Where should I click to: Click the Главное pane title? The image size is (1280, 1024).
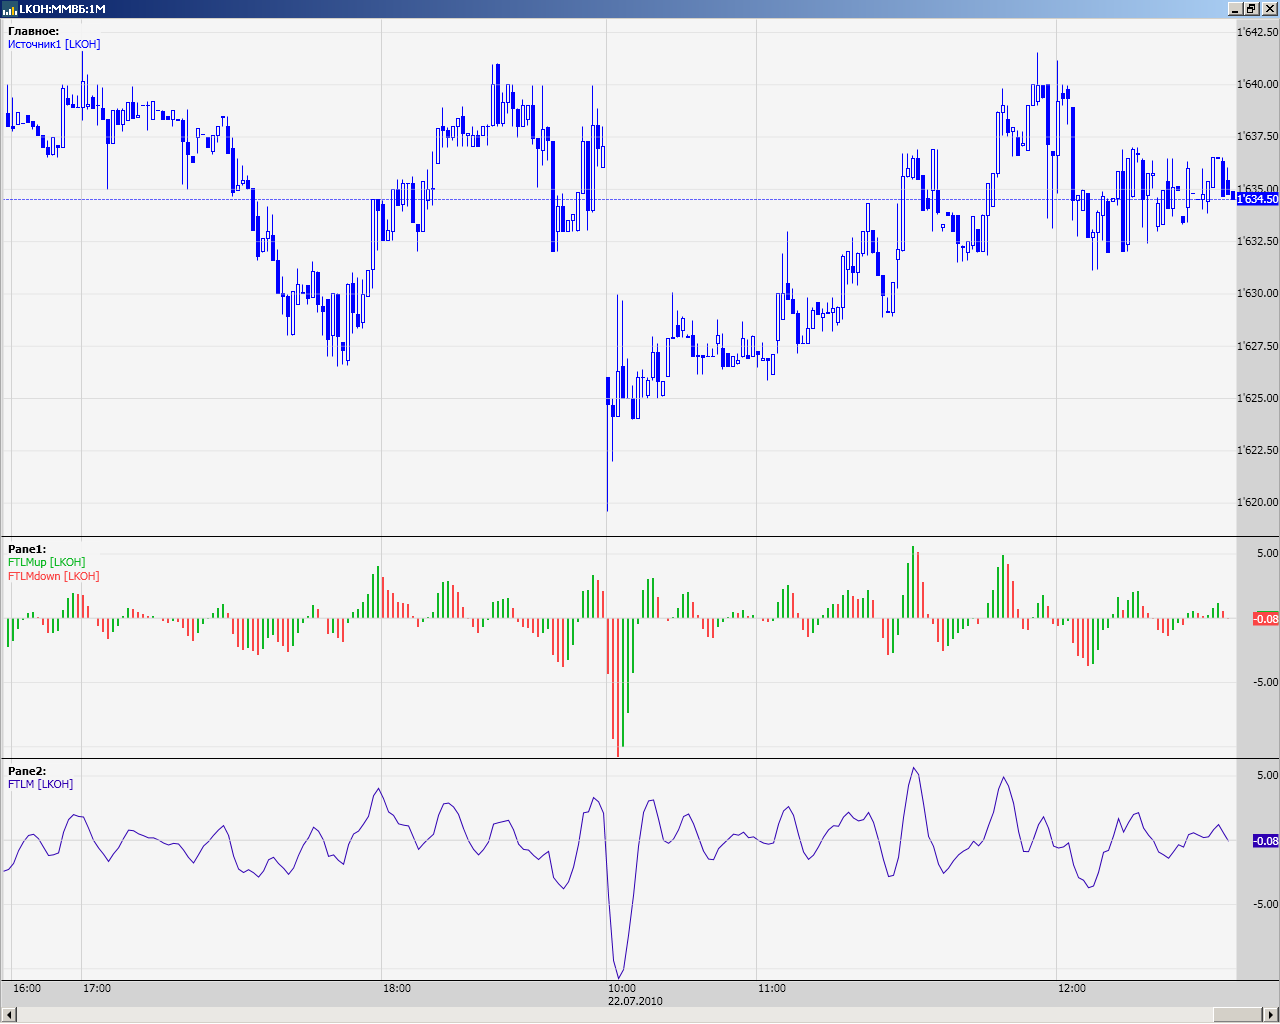click(x=33, y=31)
